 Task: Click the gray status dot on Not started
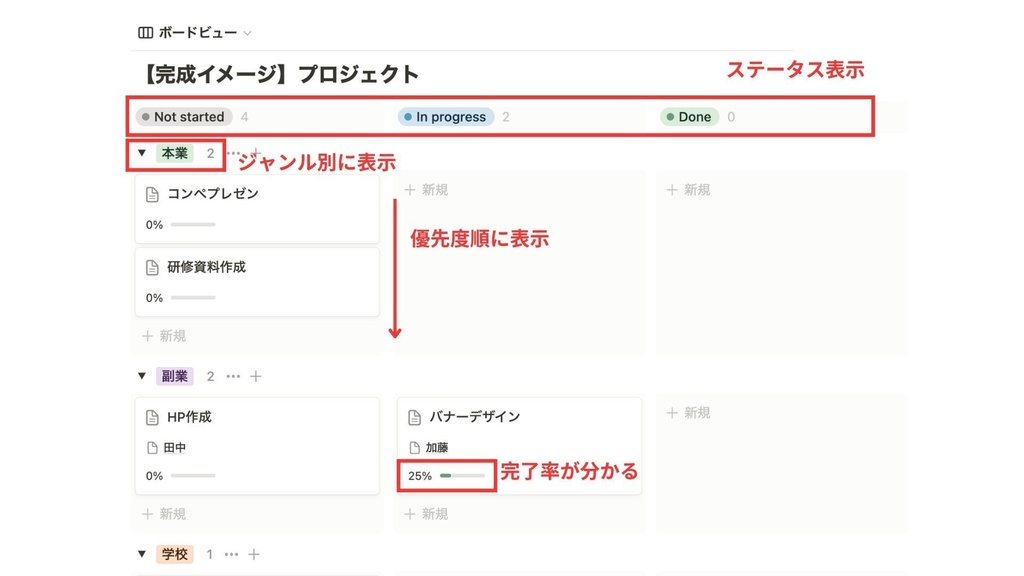tap(147, 116)
